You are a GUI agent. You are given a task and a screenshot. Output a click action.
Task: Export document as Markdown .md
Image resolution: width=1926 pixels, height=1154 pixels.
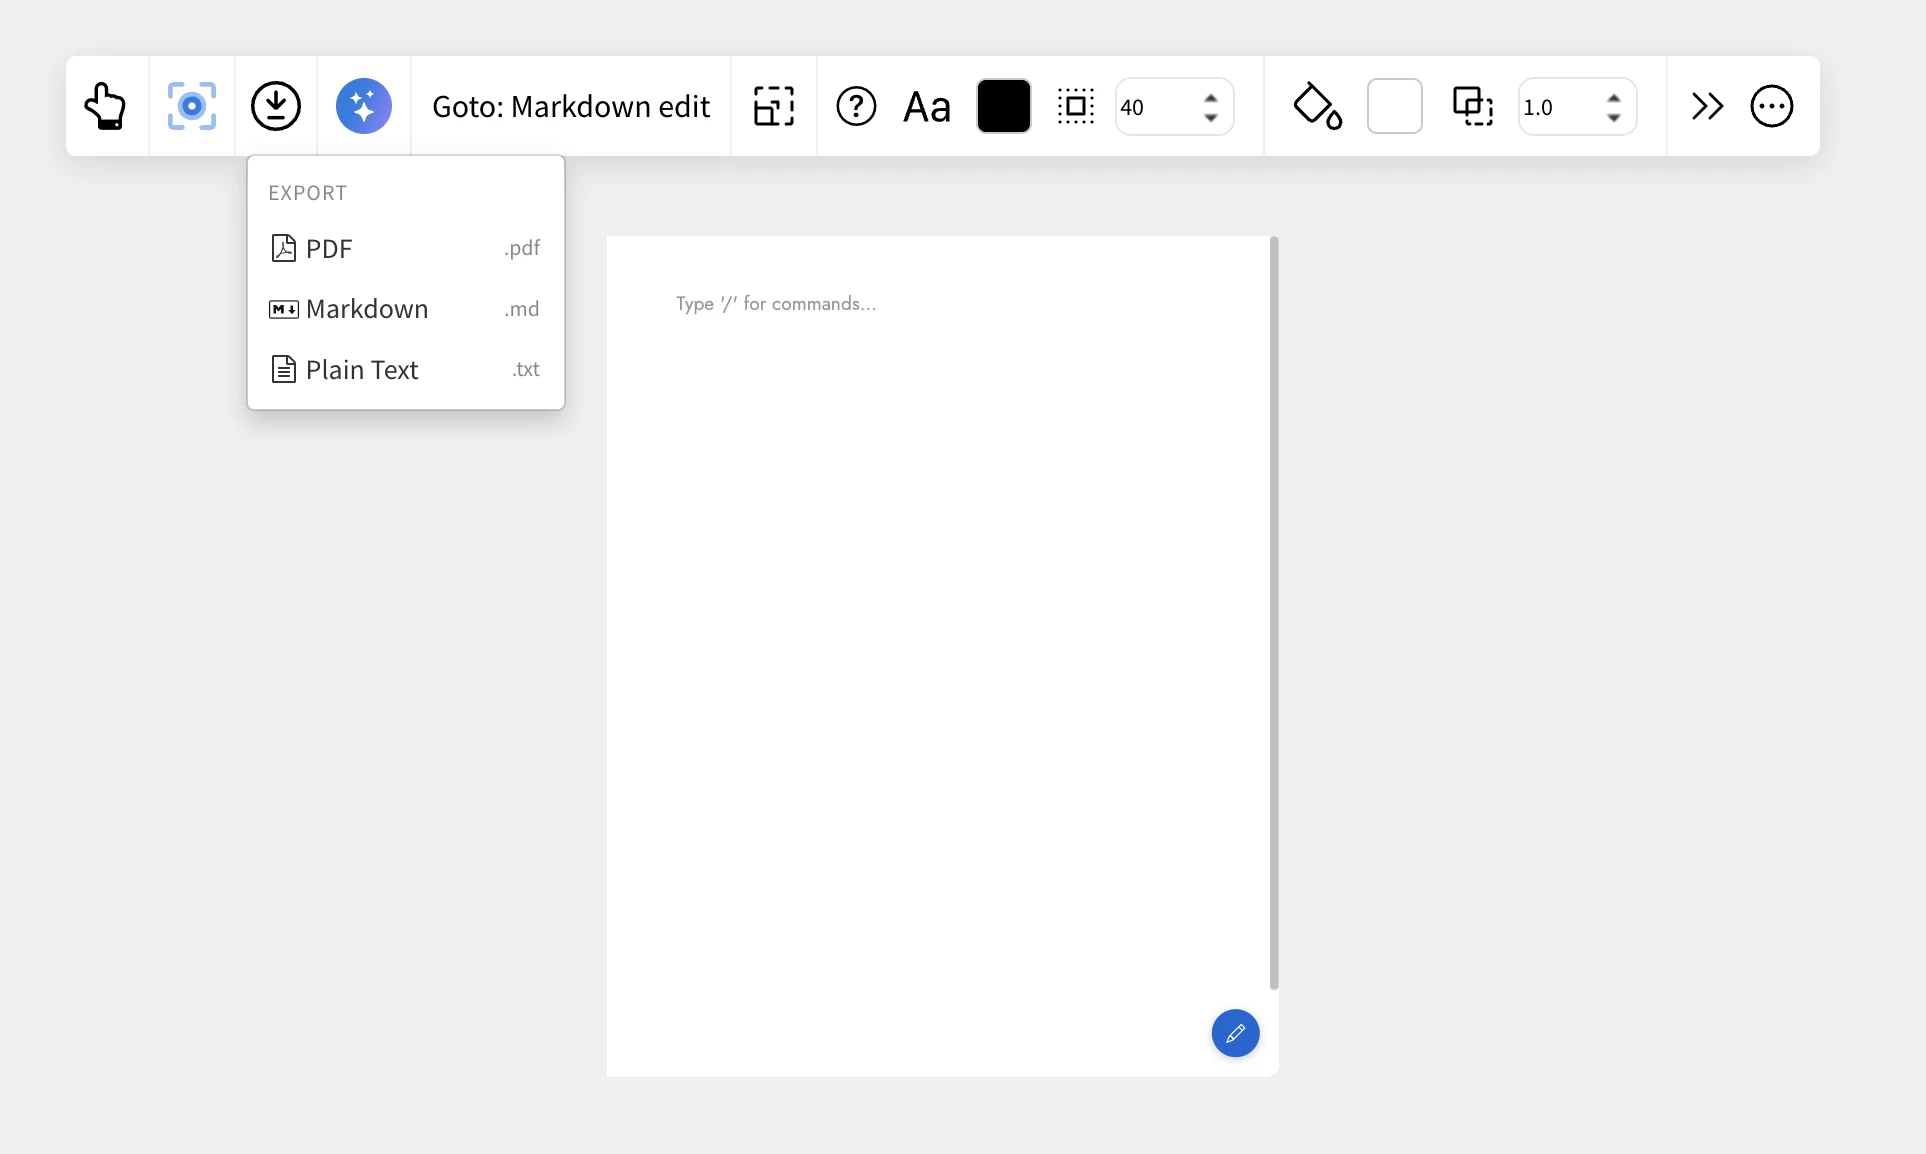(x=405, y=309)
